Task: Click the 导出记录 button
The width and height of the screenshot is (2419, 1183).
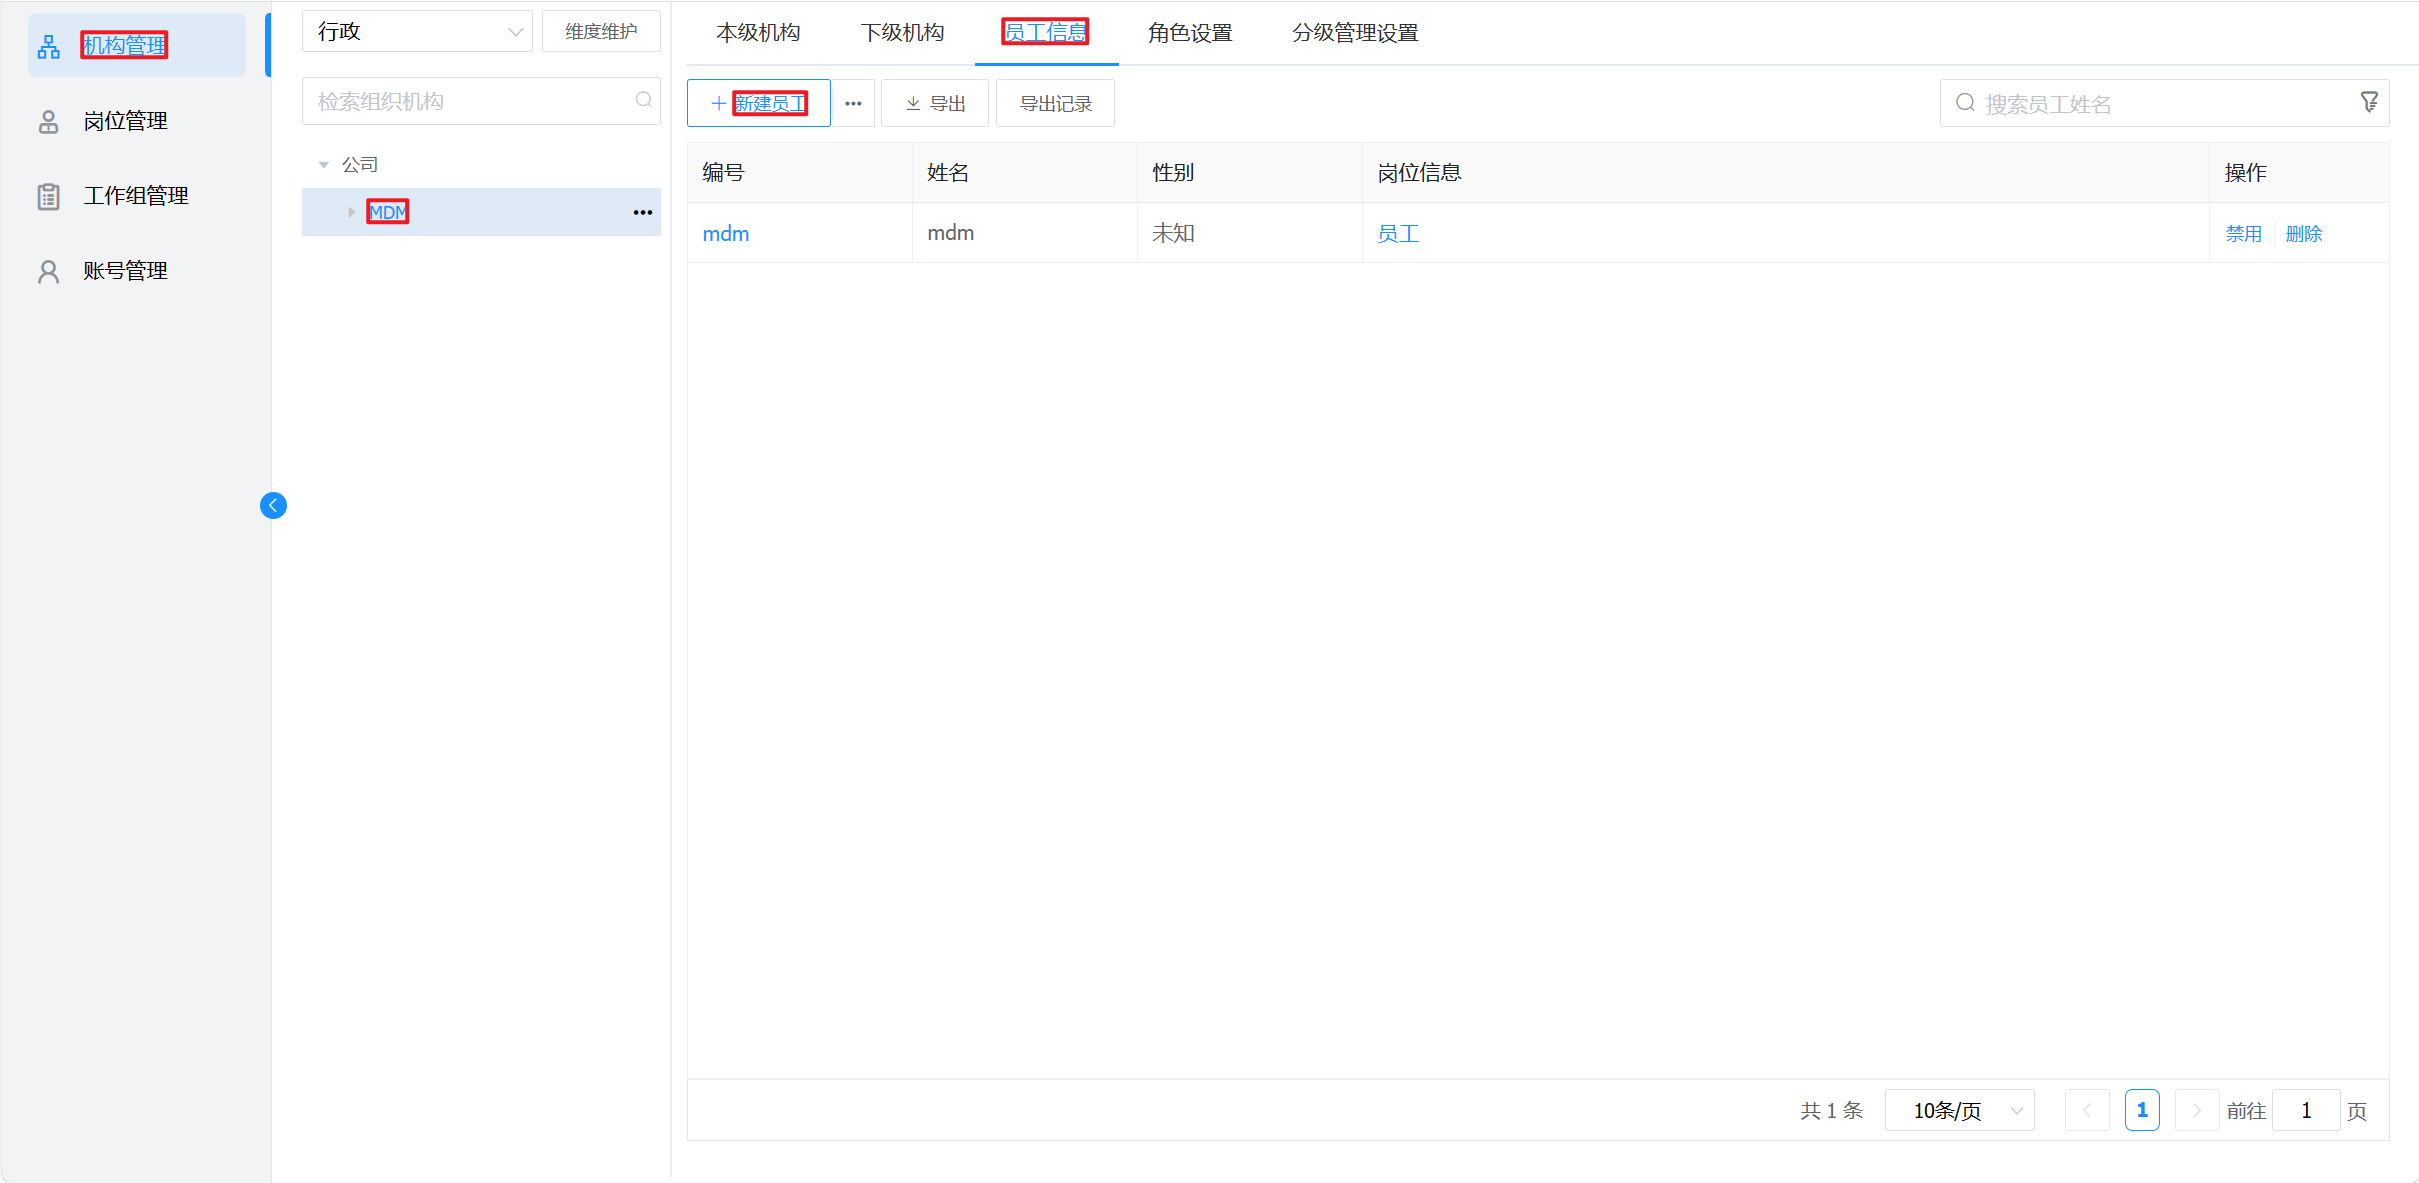Action: (x=1055, y=104)
